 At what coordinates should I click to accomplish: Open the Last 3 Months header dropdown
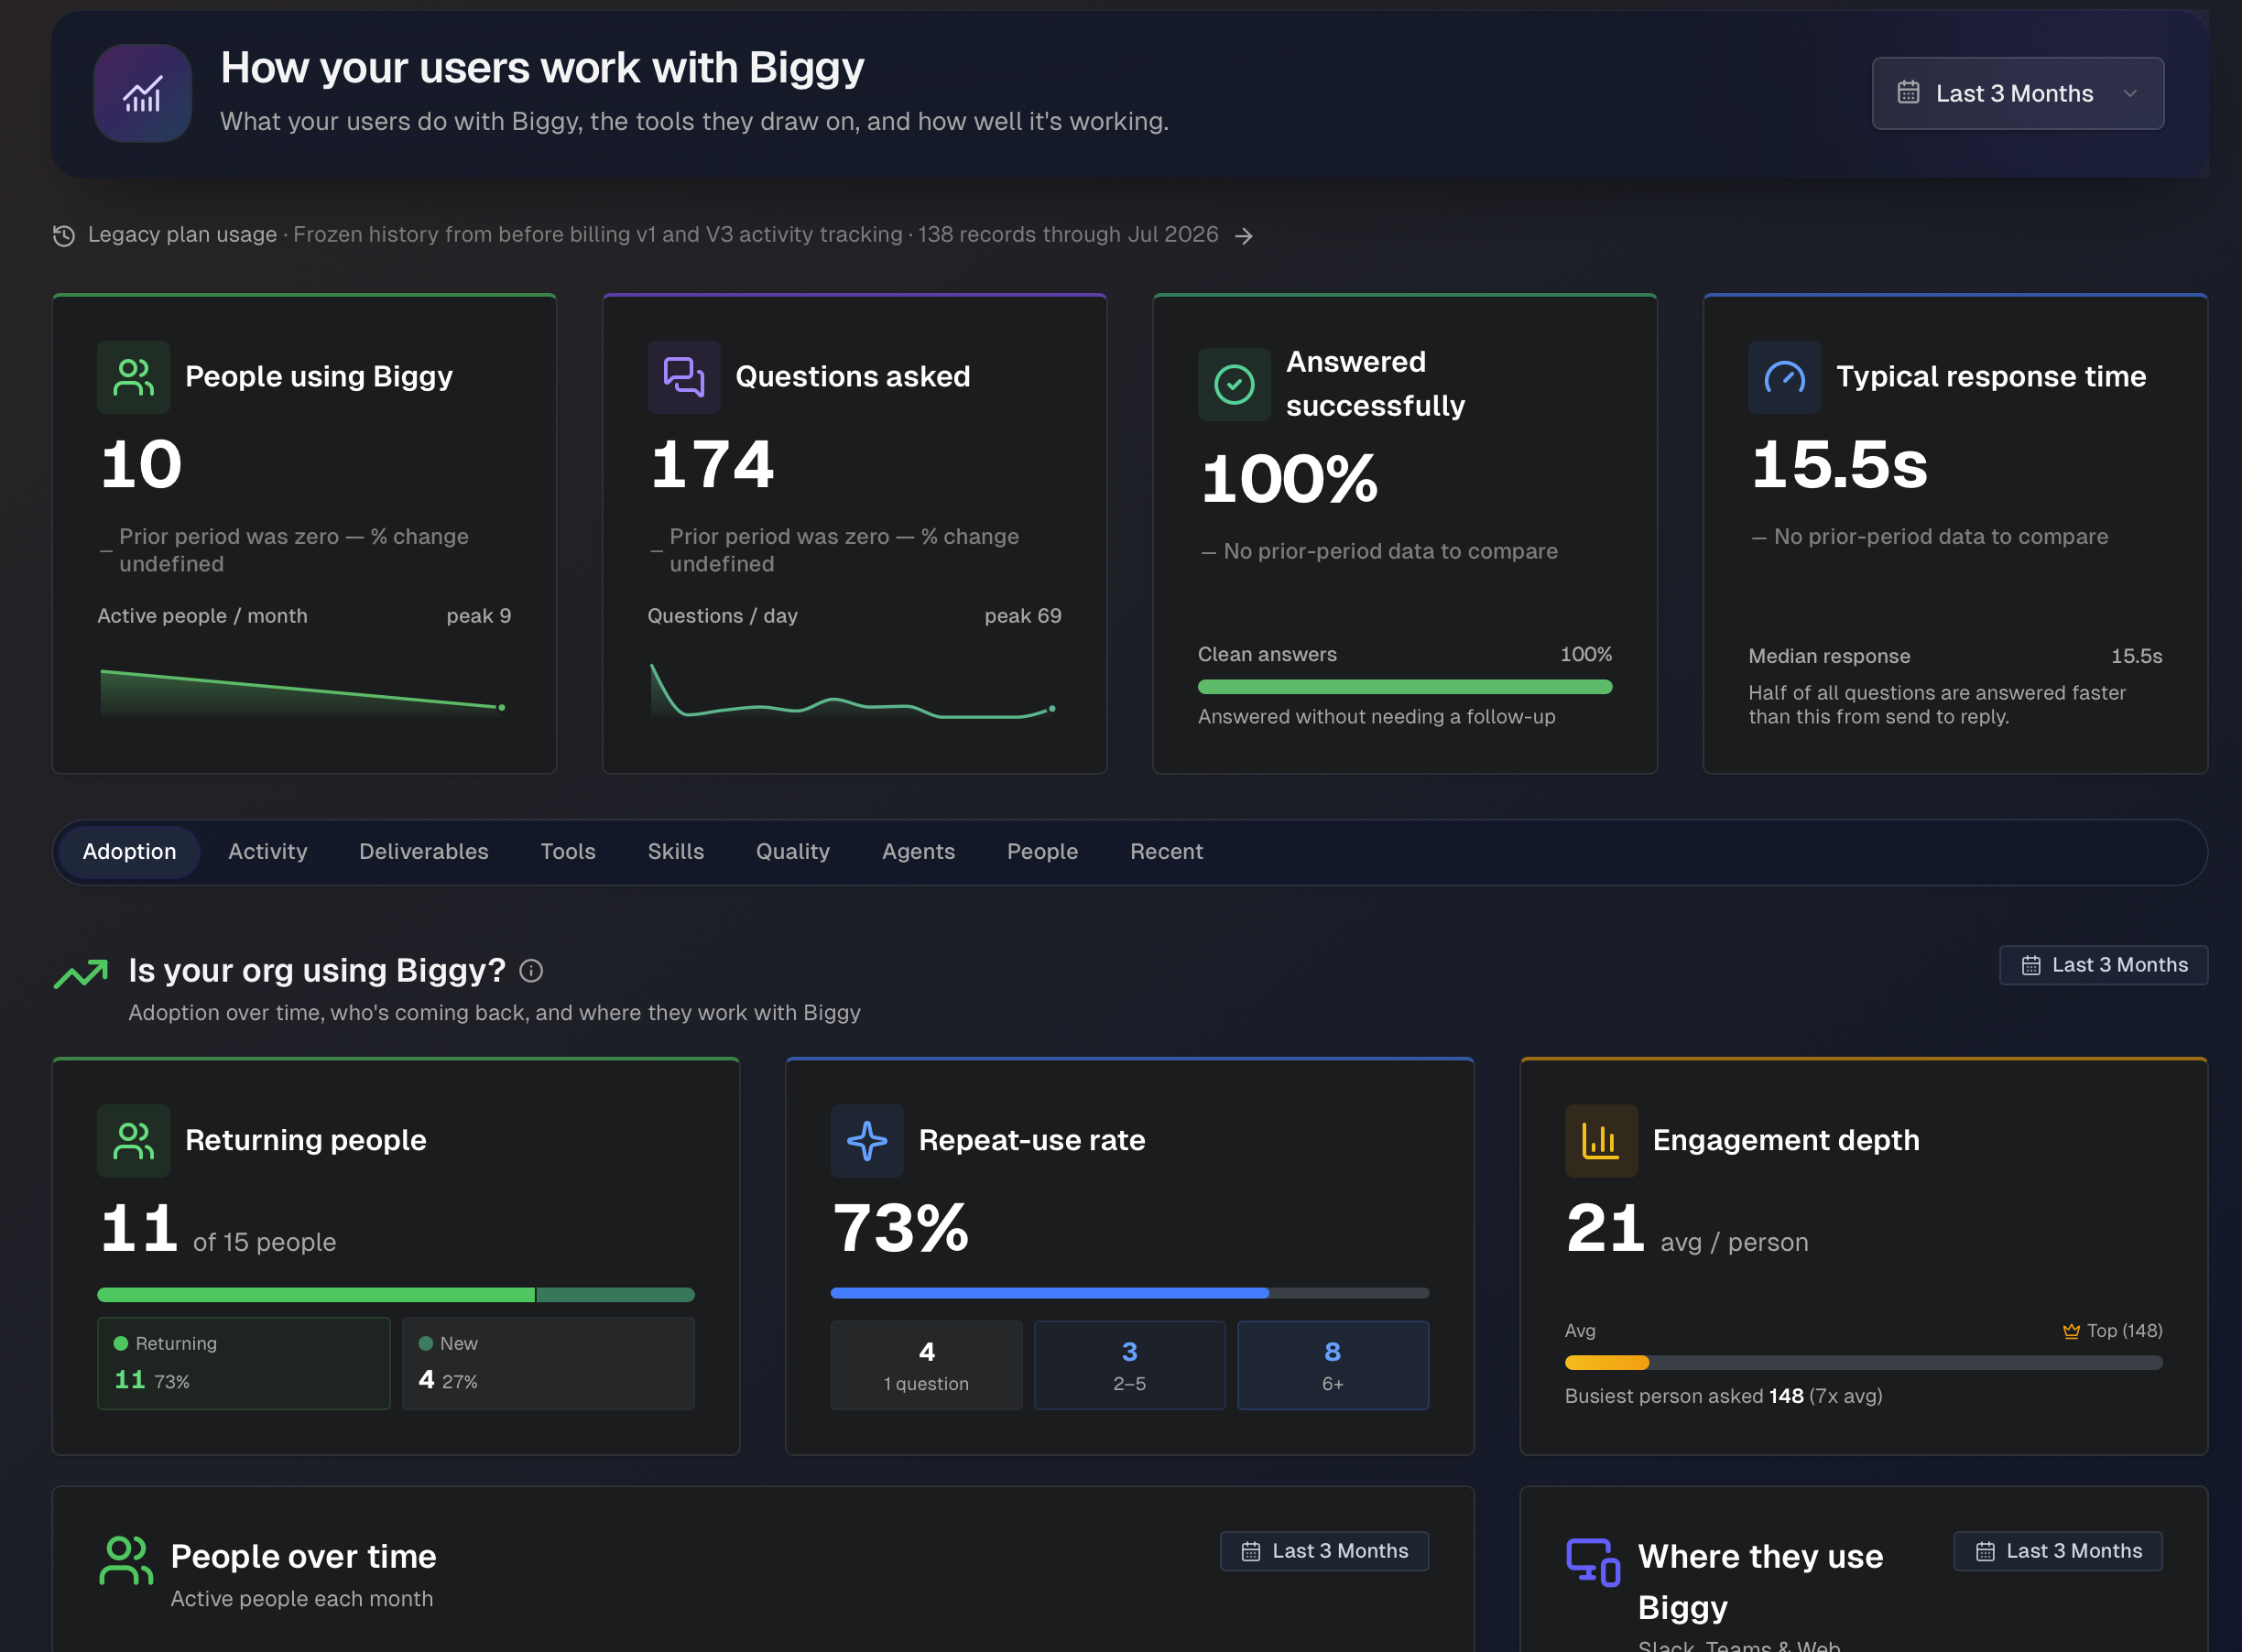(x=2017, y=93)
